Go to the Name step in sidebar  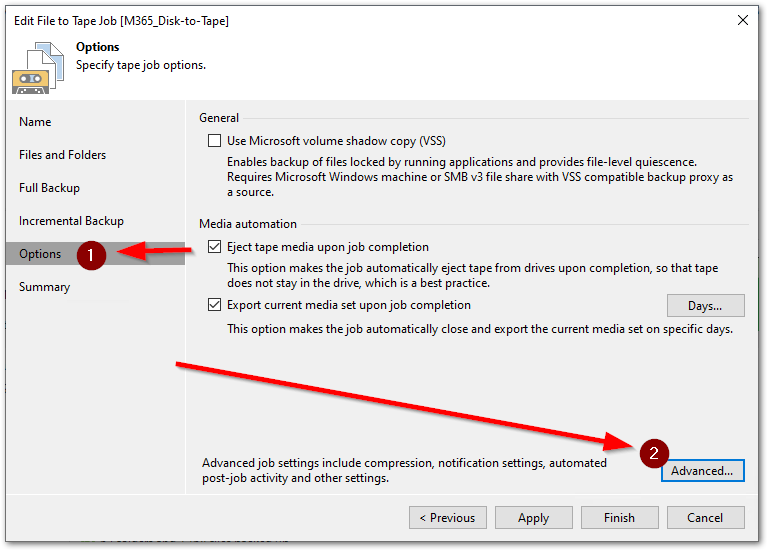pyautogui.click(x=35, y=122)
